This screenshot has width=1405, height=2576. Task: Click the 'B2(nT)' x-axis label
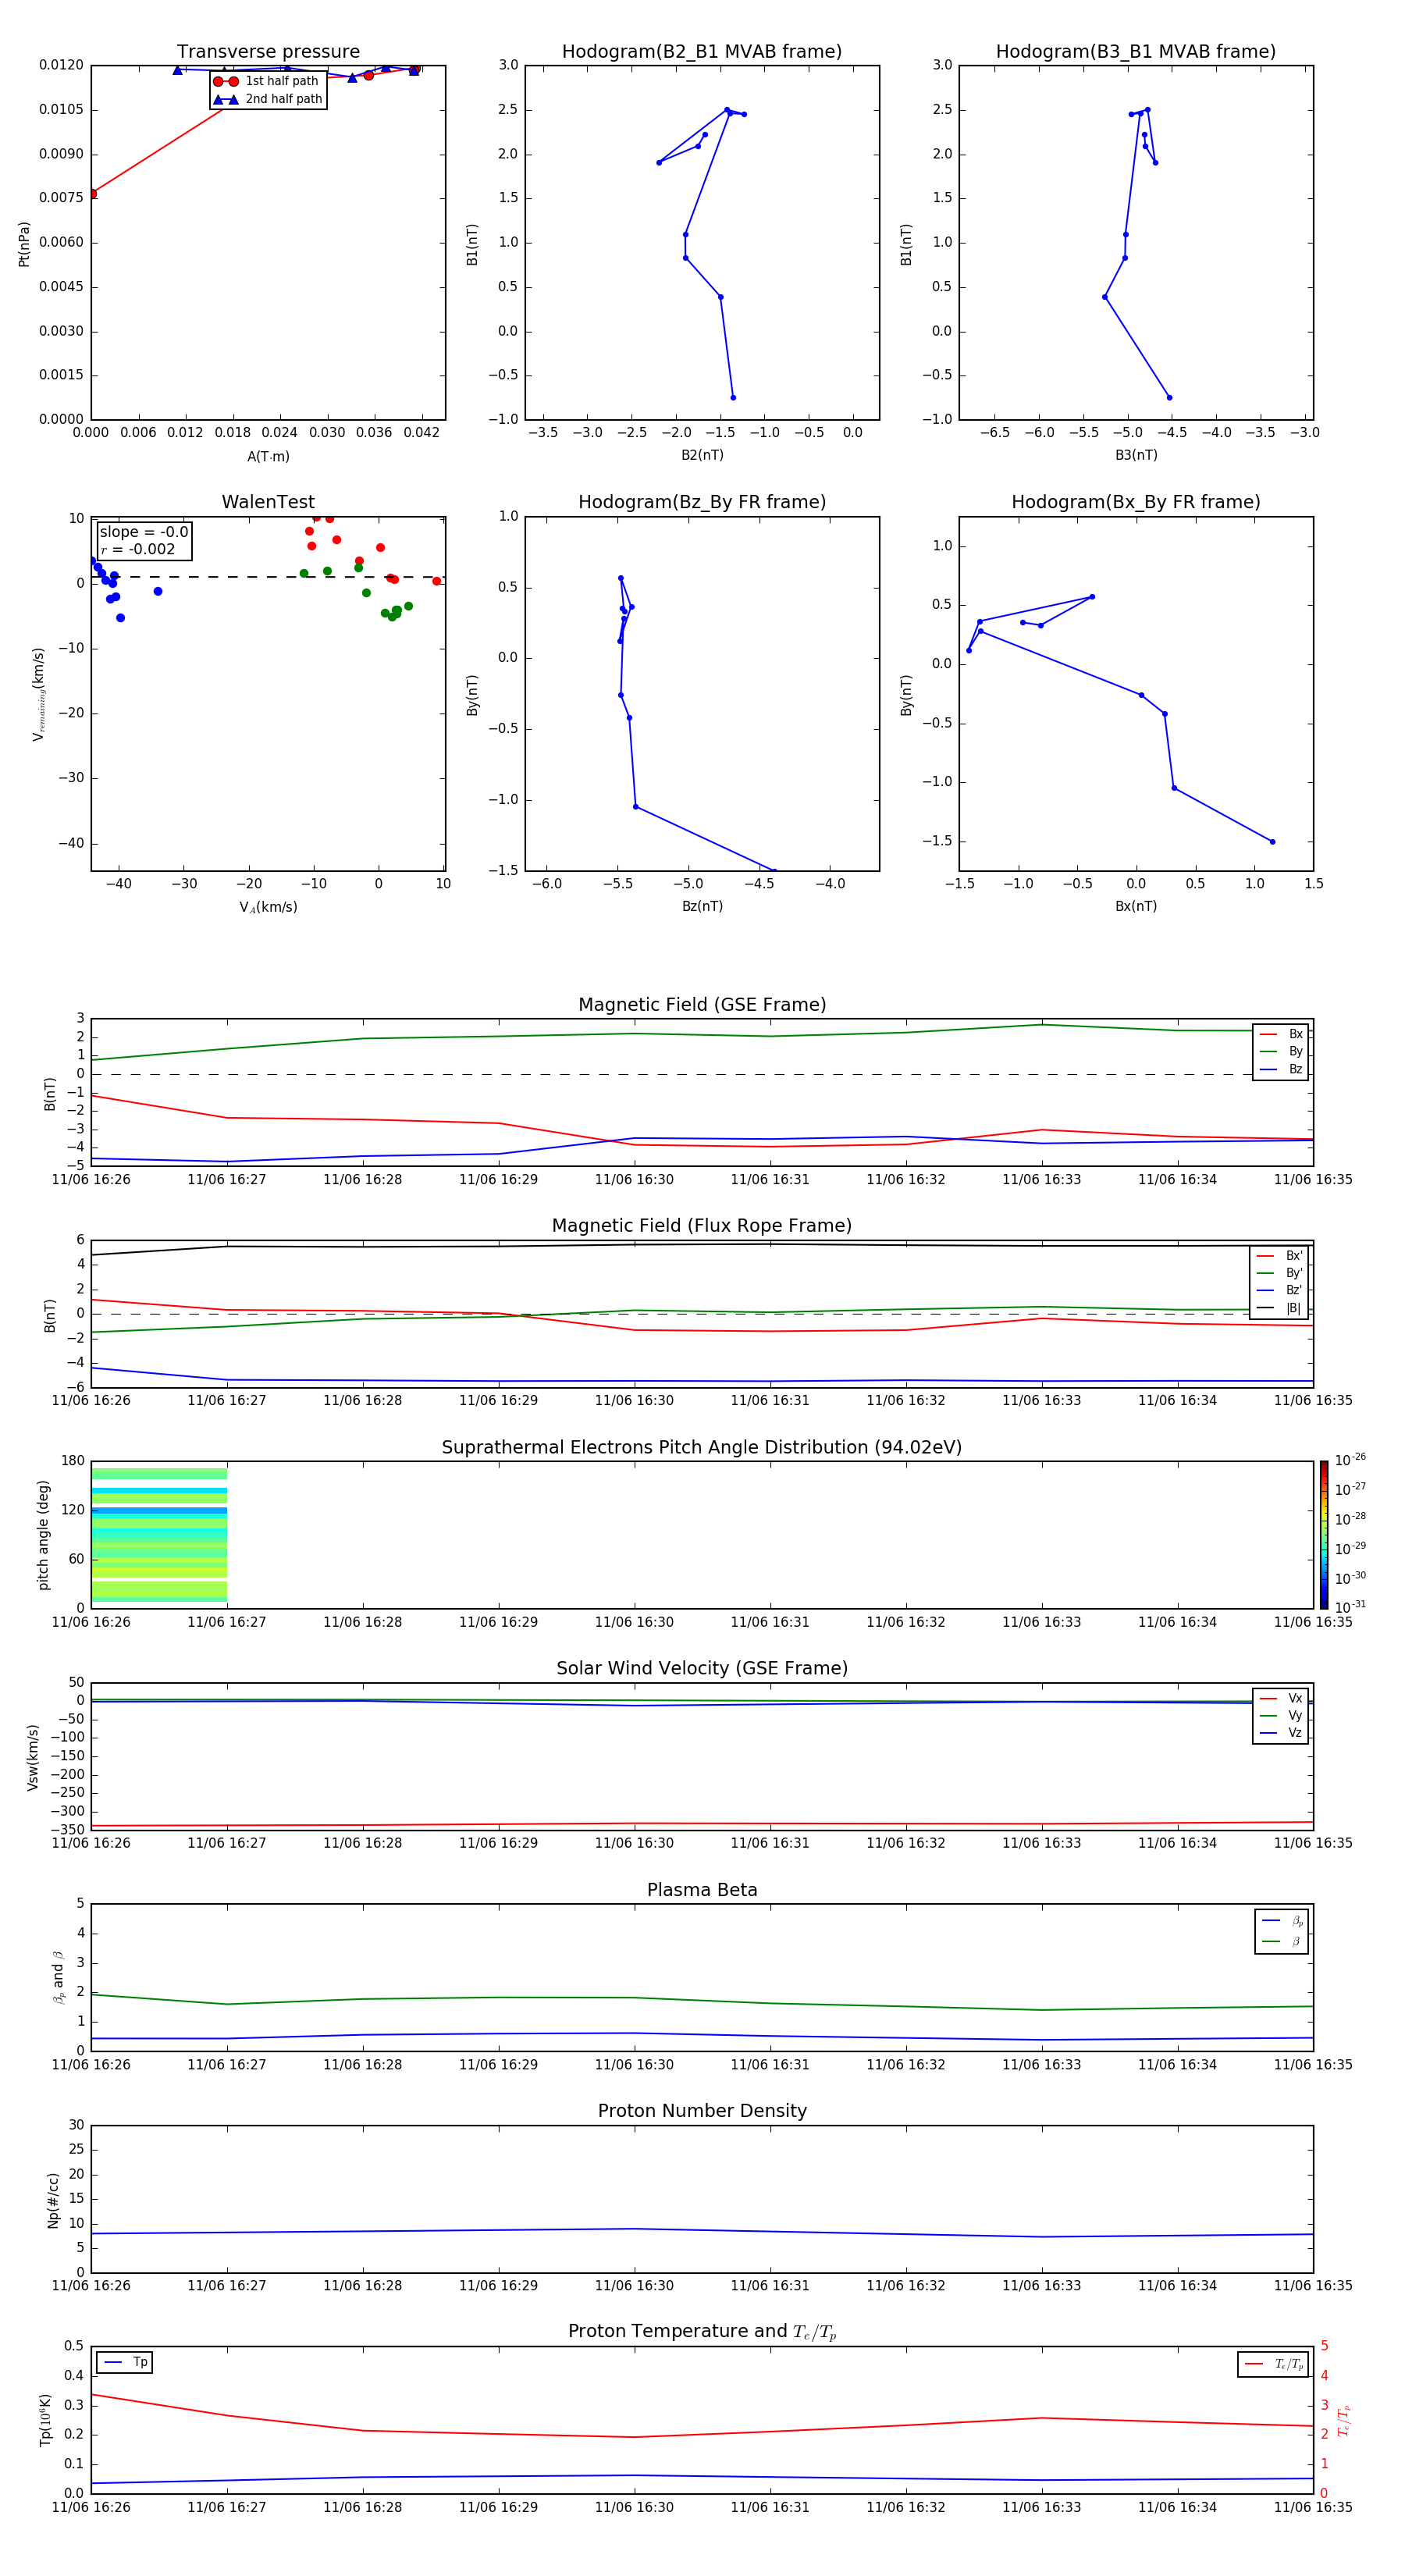(702, 455)
